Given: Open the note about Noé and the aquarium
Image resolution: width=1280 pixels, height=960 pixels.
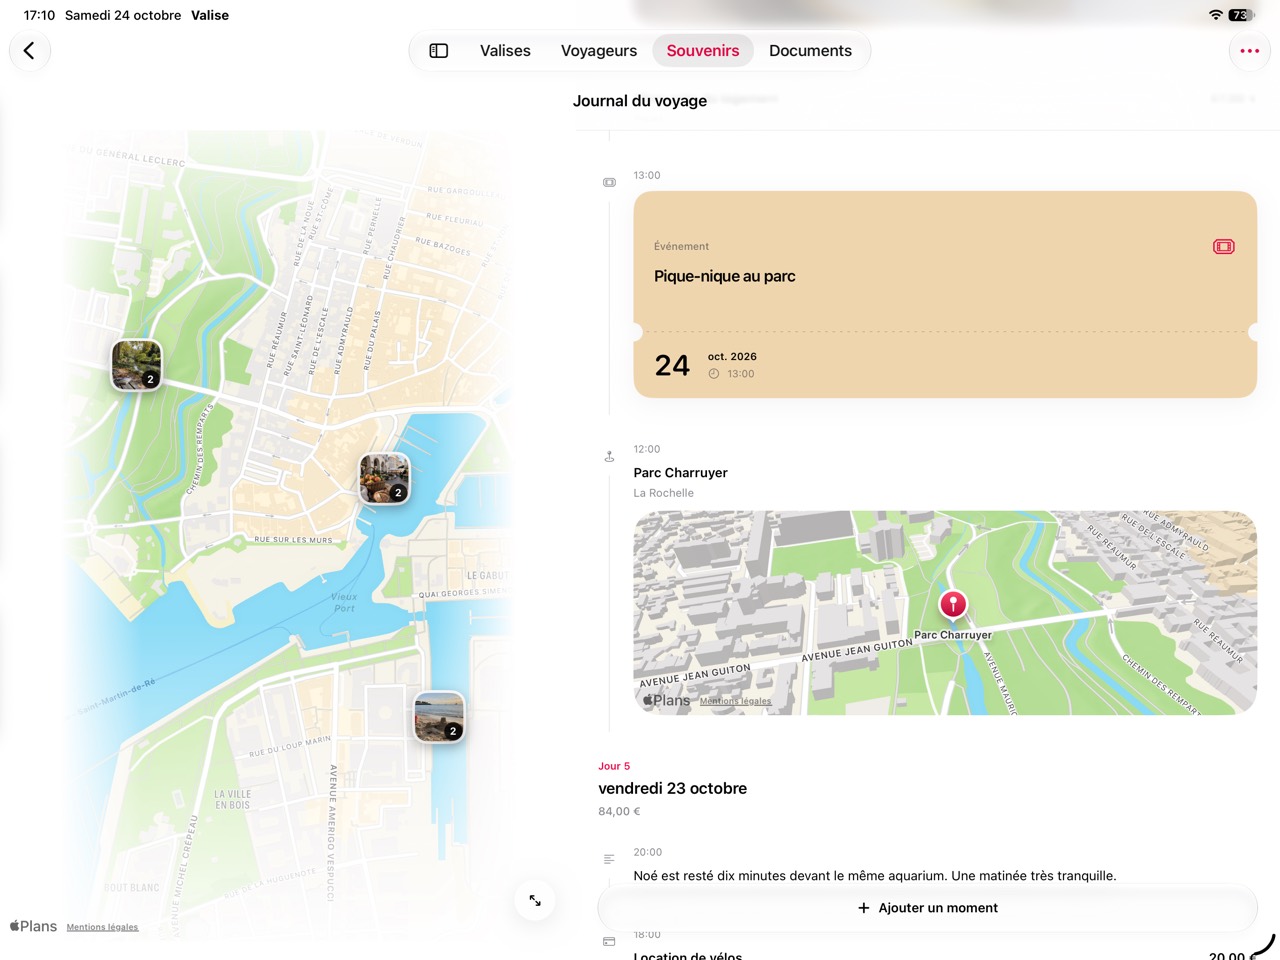Looking at the screenshot, I should tap(874, 876).
